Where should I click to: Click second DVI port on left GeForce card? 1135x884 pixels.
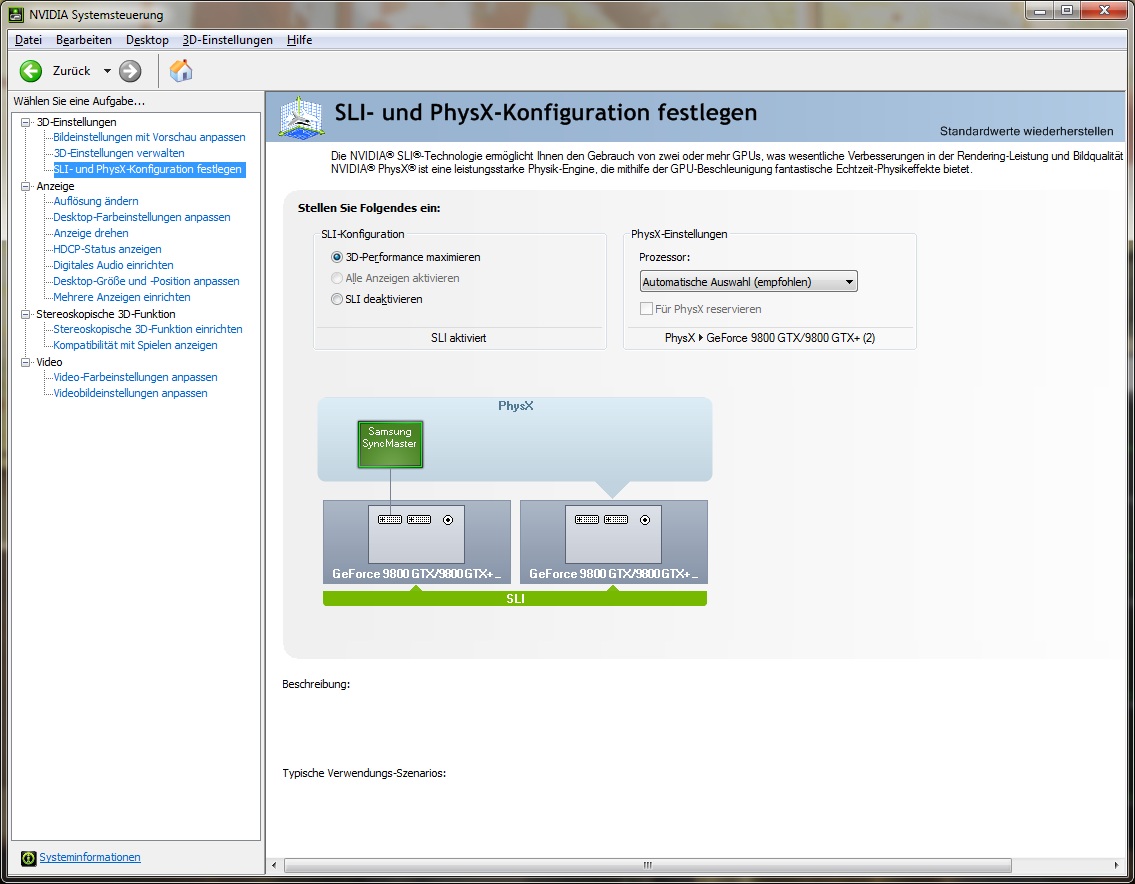click(x=419, y=520)
